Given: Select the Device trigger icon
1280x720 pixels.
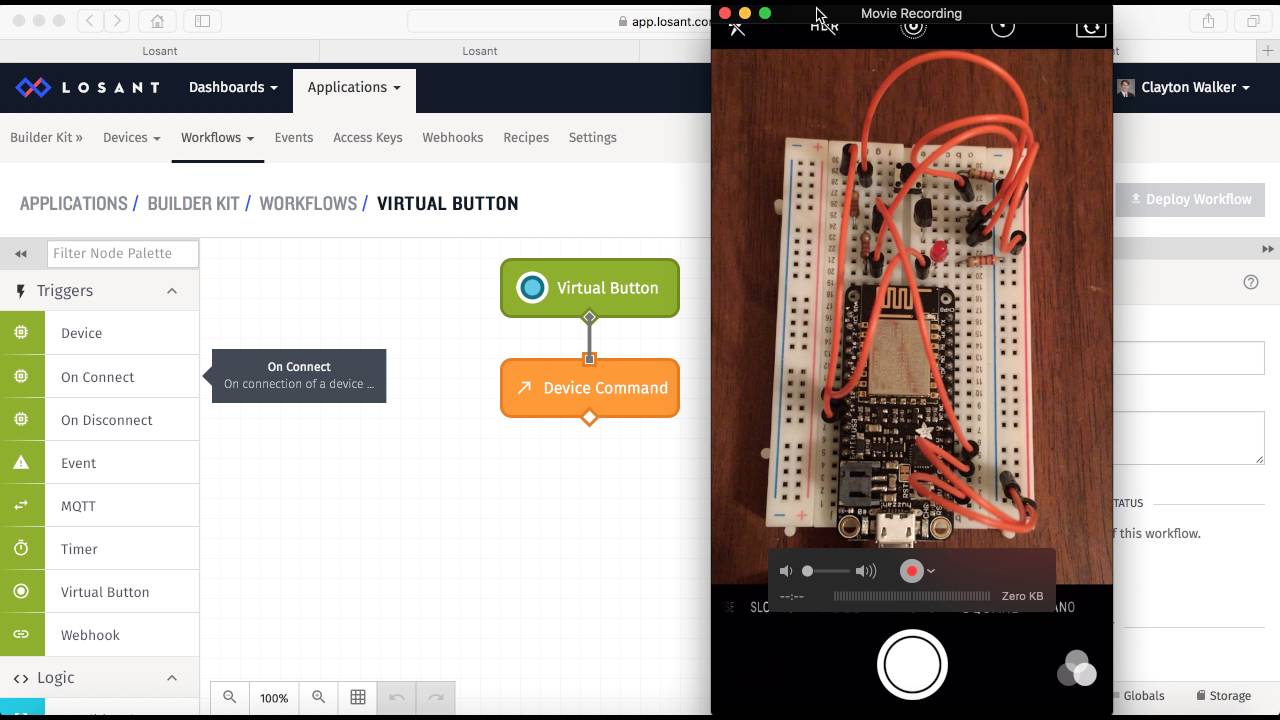Looking at the screenshot, I should 21,332.
